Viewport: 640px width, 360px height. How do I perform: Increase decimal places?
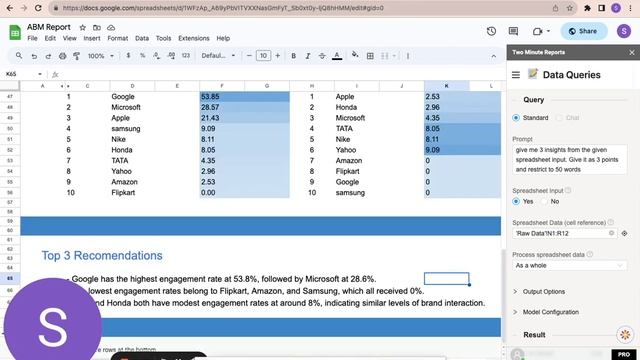pyautogui.click(x=171, y=56)
